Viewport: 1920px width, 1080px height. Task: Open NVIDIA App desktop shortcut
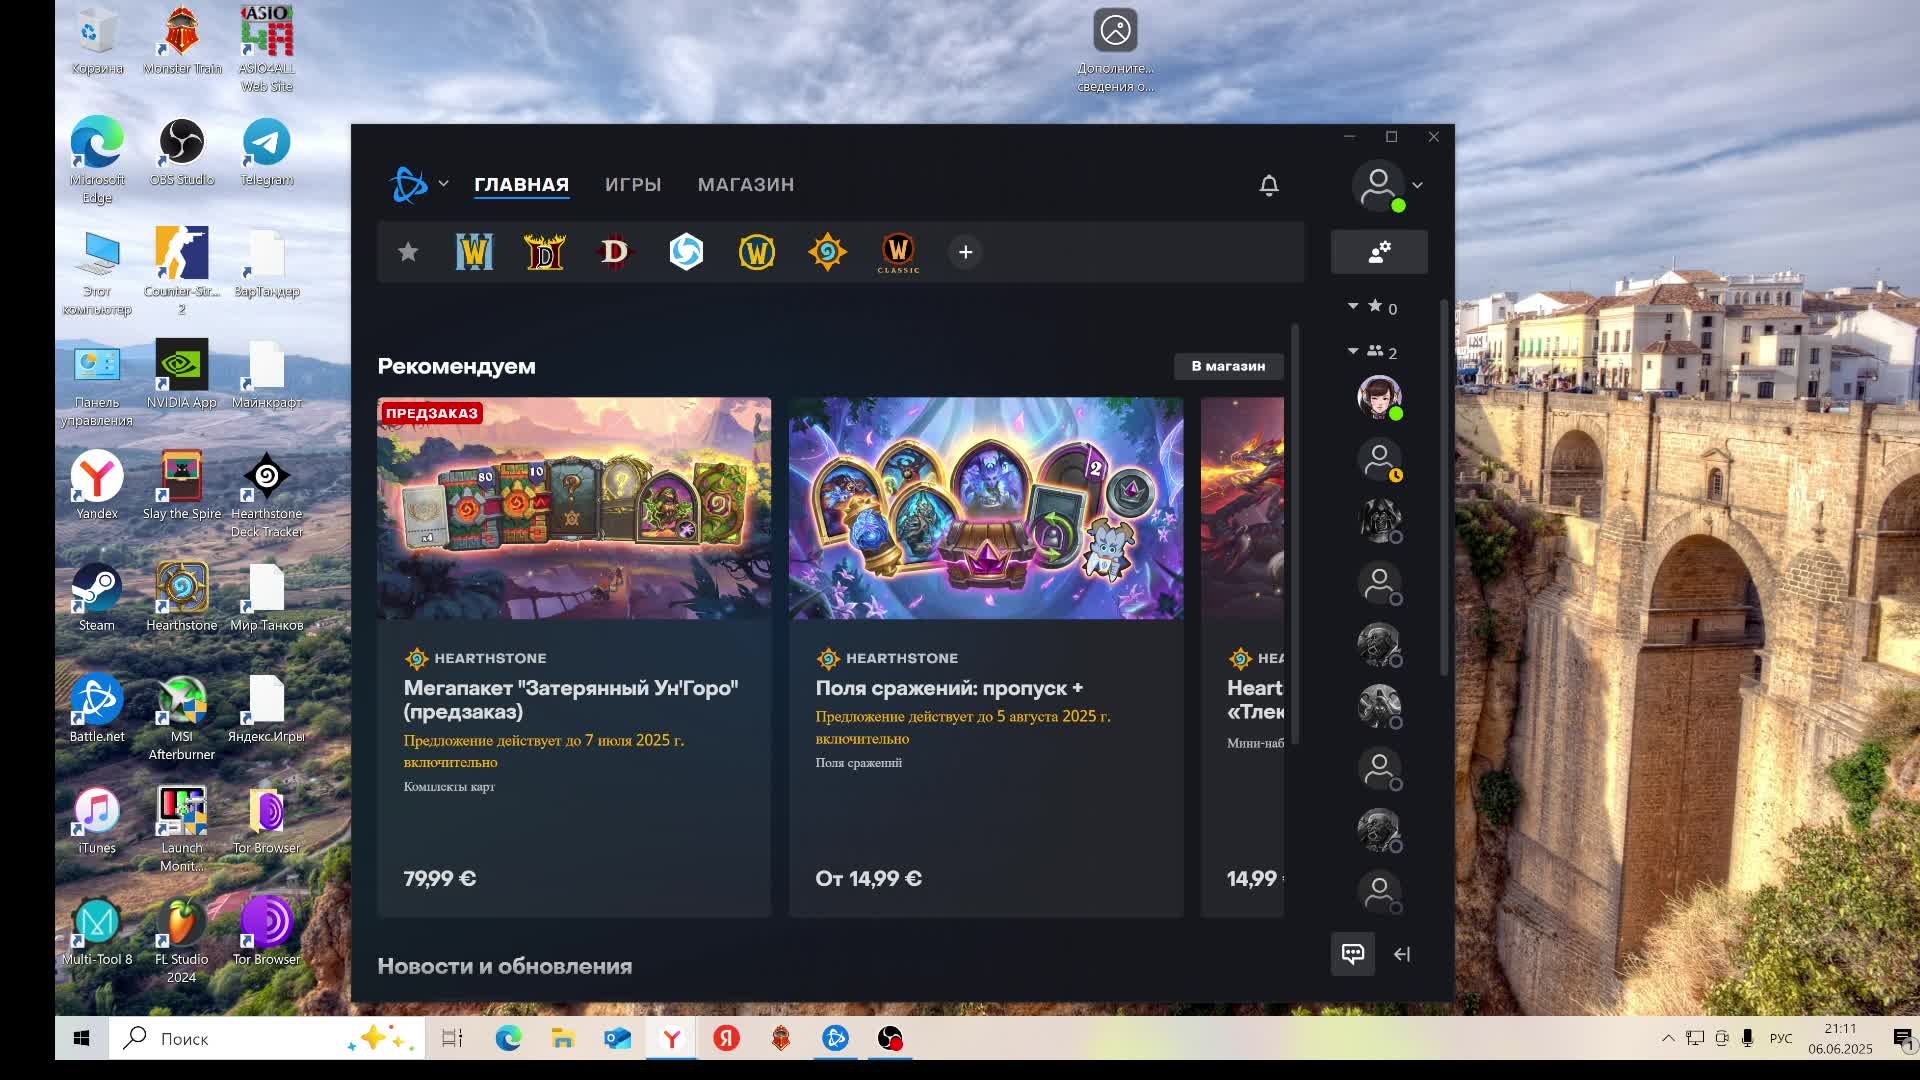click(x=181, y=374)
